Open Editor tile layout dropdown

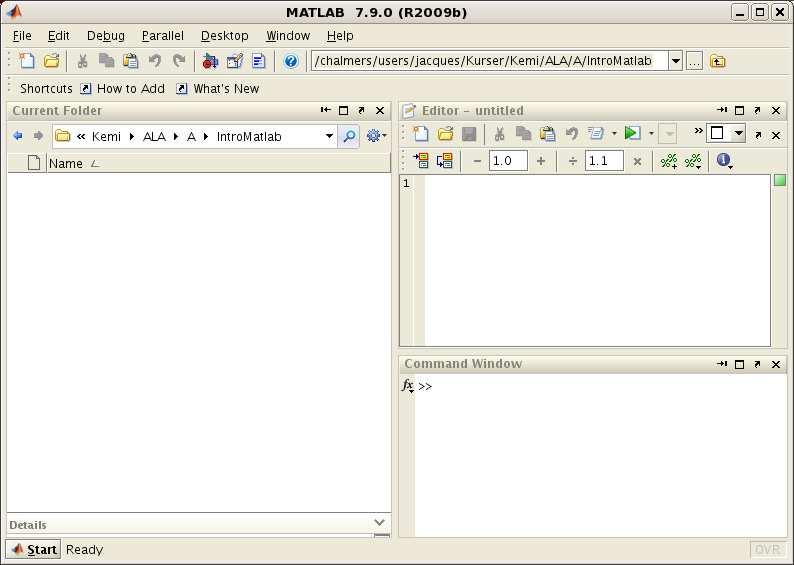point(739,134)
